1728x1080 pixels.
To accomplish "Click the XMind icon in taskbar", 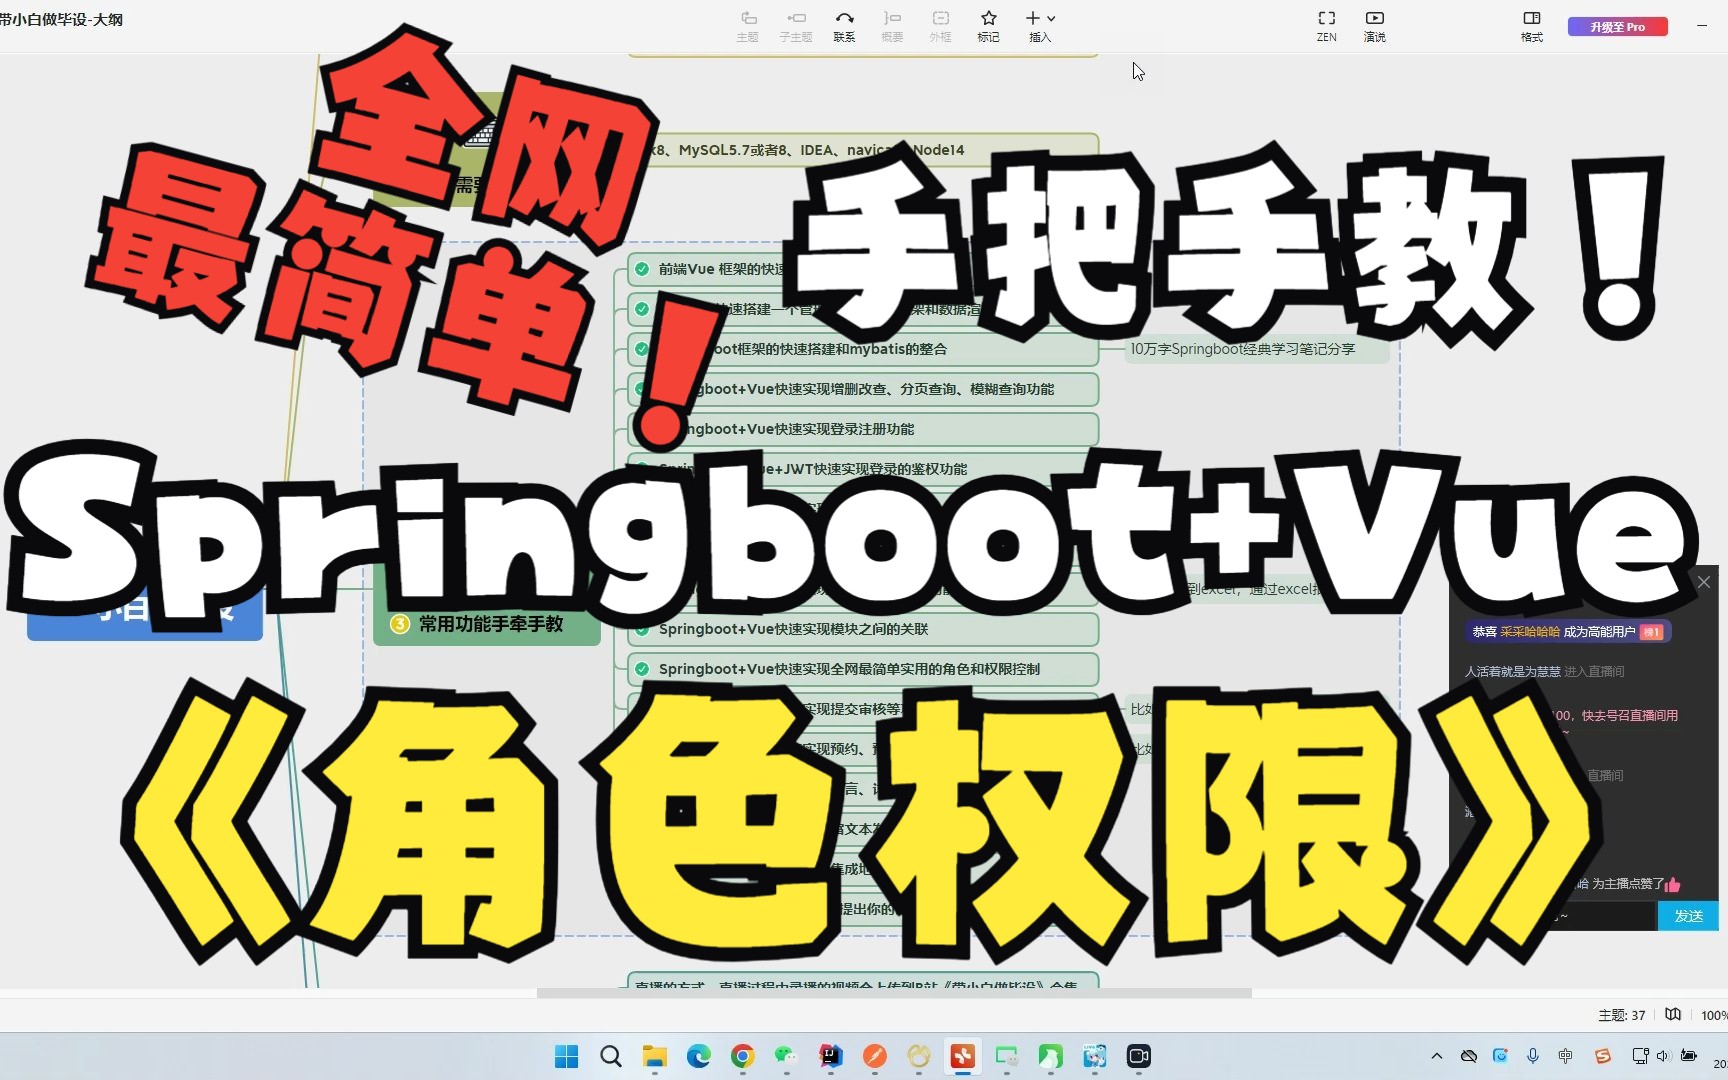I will pos(962,1056).
